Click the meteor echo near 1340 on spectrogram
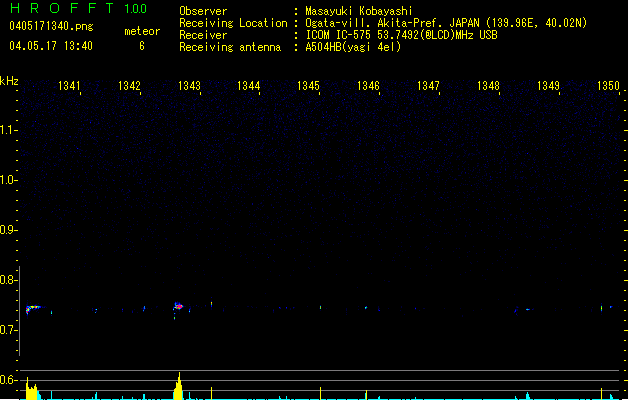The image size is (629, 400). point(33,309)
